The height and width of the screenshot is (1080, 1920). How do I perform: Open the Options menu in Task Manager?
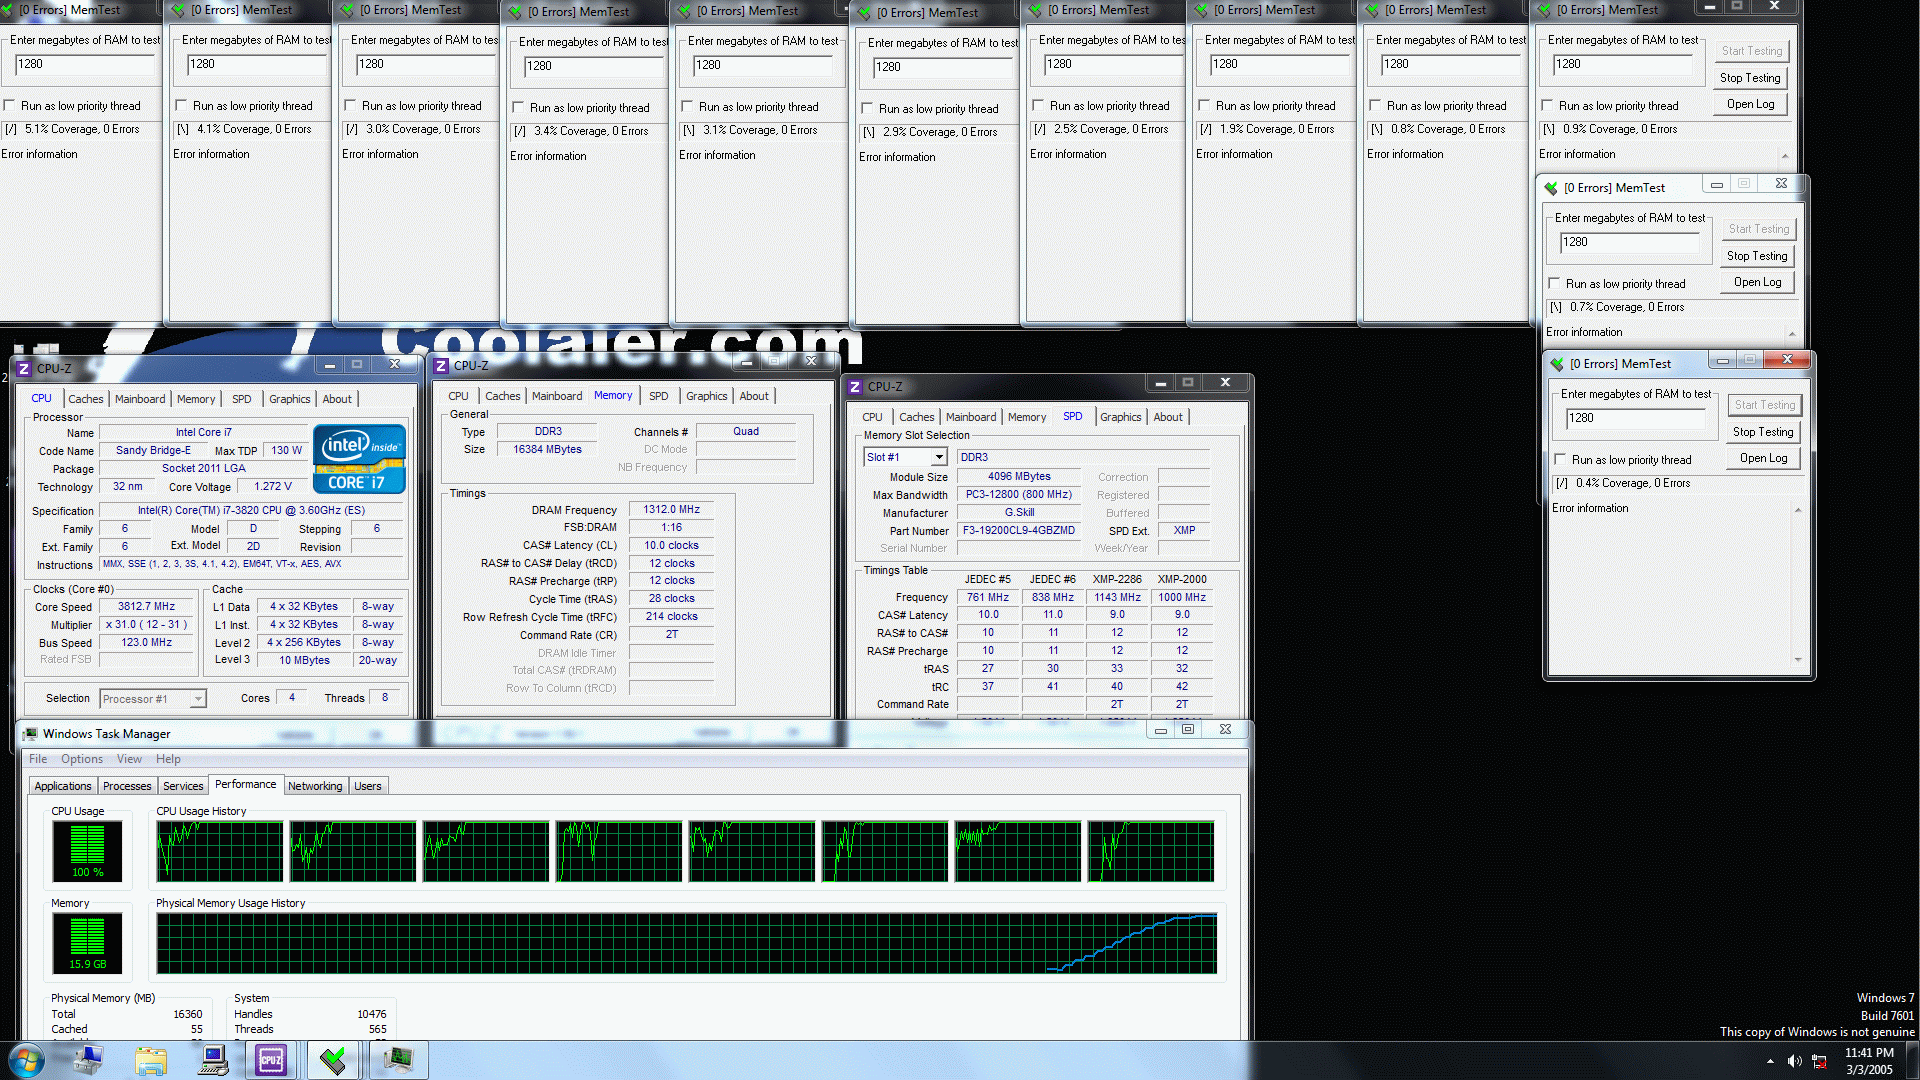(82, 759)
